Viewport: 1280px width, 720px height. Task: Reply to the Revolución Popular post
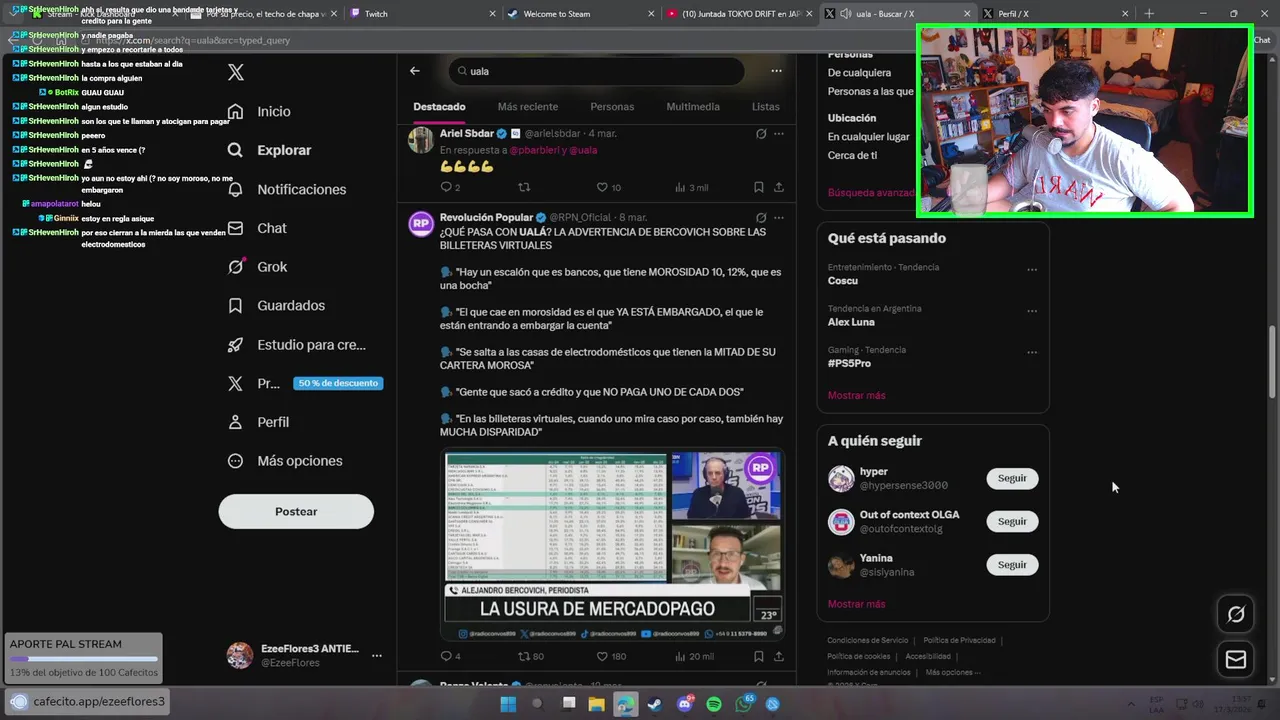451,656
